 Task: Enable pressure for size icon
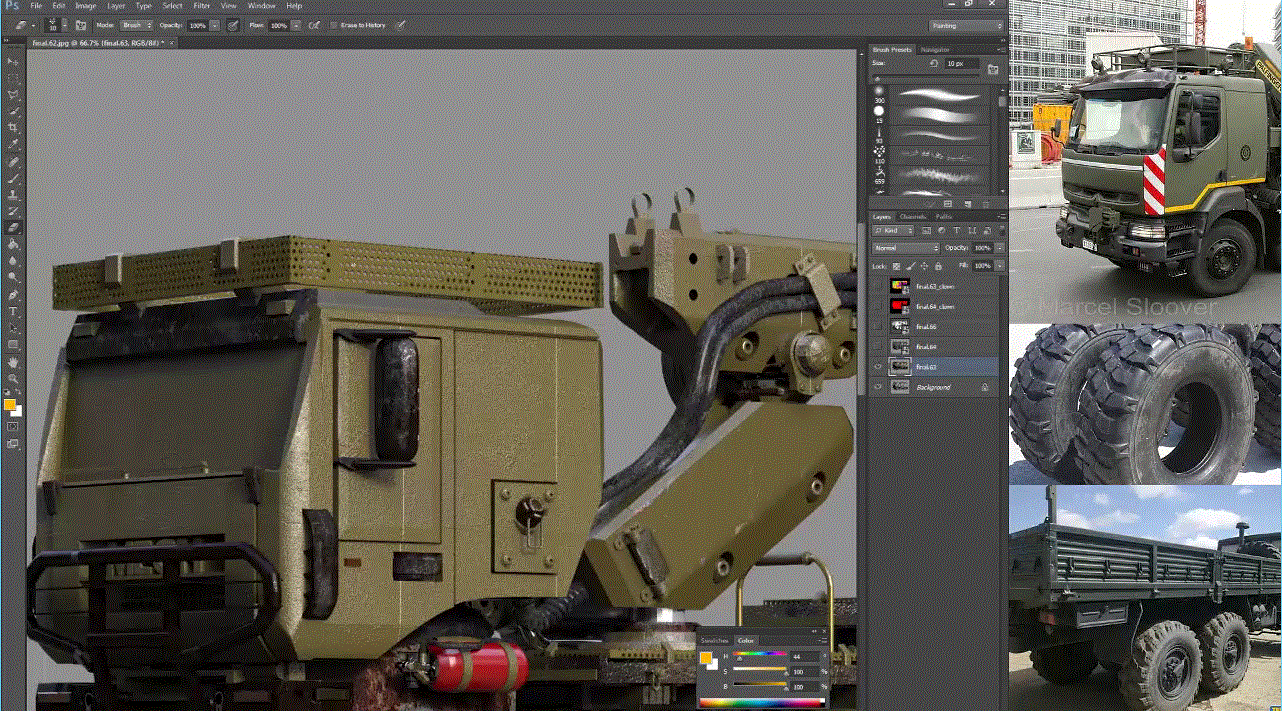click(400, 24)
